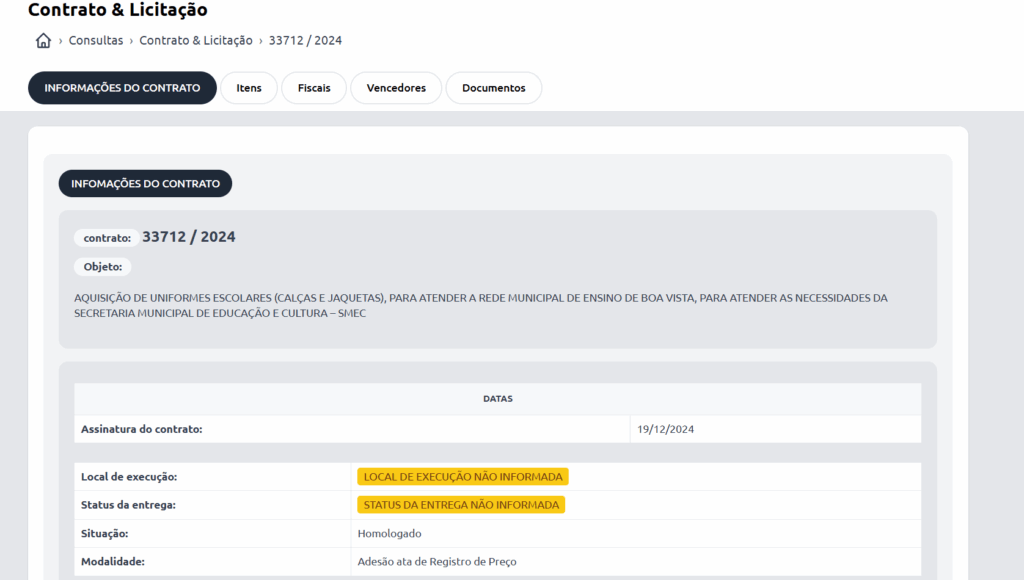
Task: Click the Homologado situation value
Action: (389, 534)
